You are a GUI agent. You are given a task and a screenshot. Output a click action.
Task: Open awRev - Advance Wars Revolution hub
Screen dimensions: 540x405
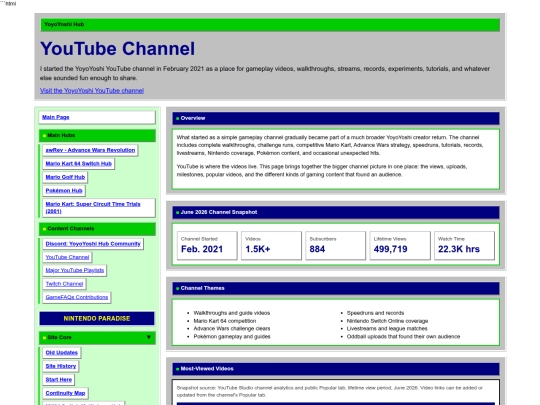(x=90, y=150)
